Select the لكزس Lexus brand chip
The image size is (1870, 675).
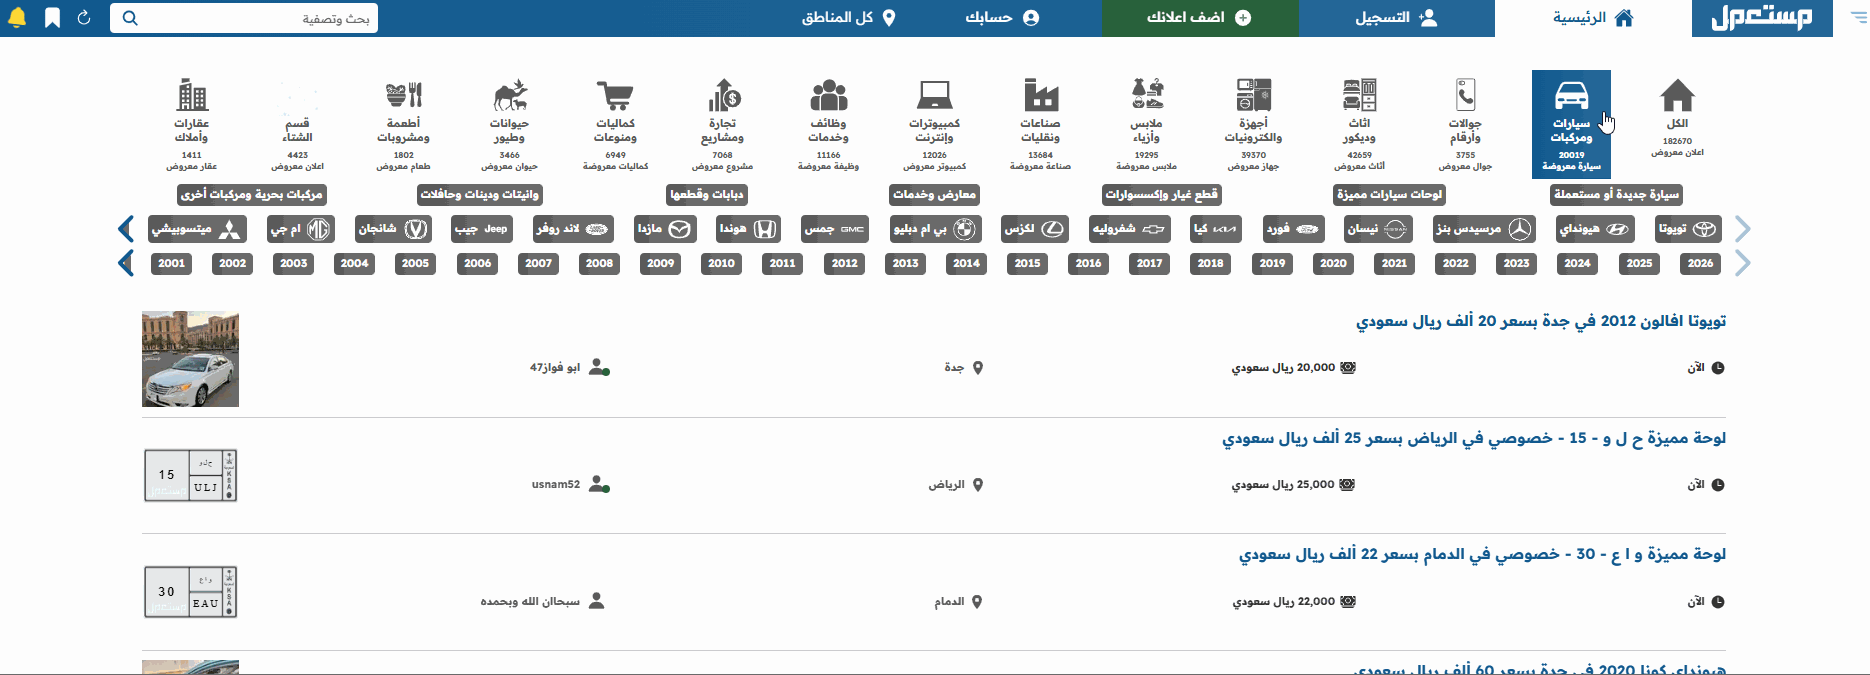pyautogui.click(x=1035, y=229)
